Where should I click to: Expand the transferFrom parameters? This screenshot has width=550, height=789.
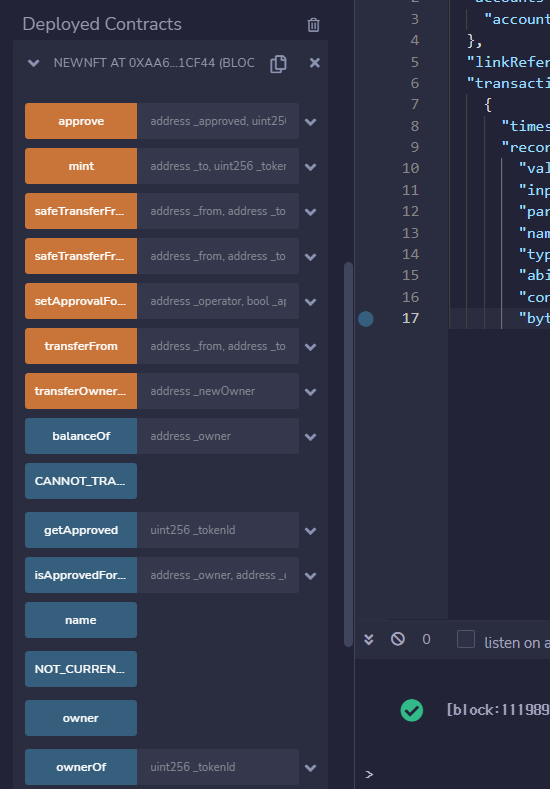coord(311,347)
